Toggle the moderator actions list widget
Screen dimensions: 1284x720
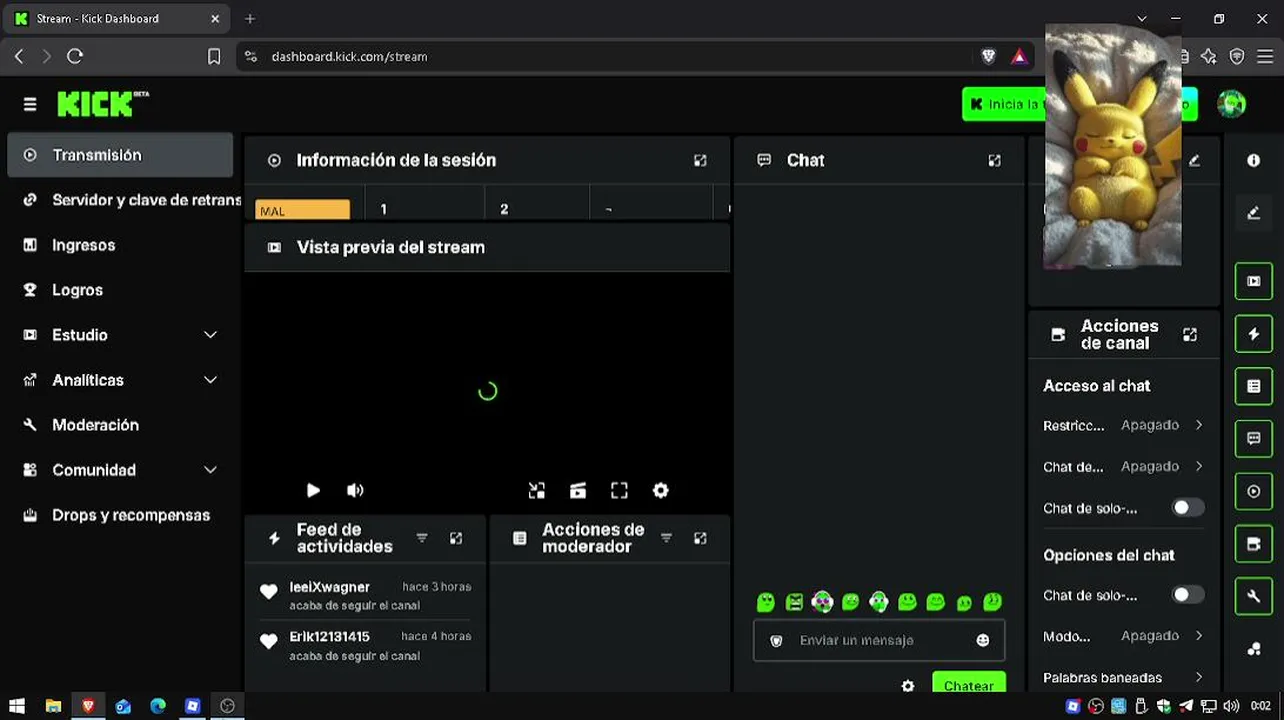1254,386
